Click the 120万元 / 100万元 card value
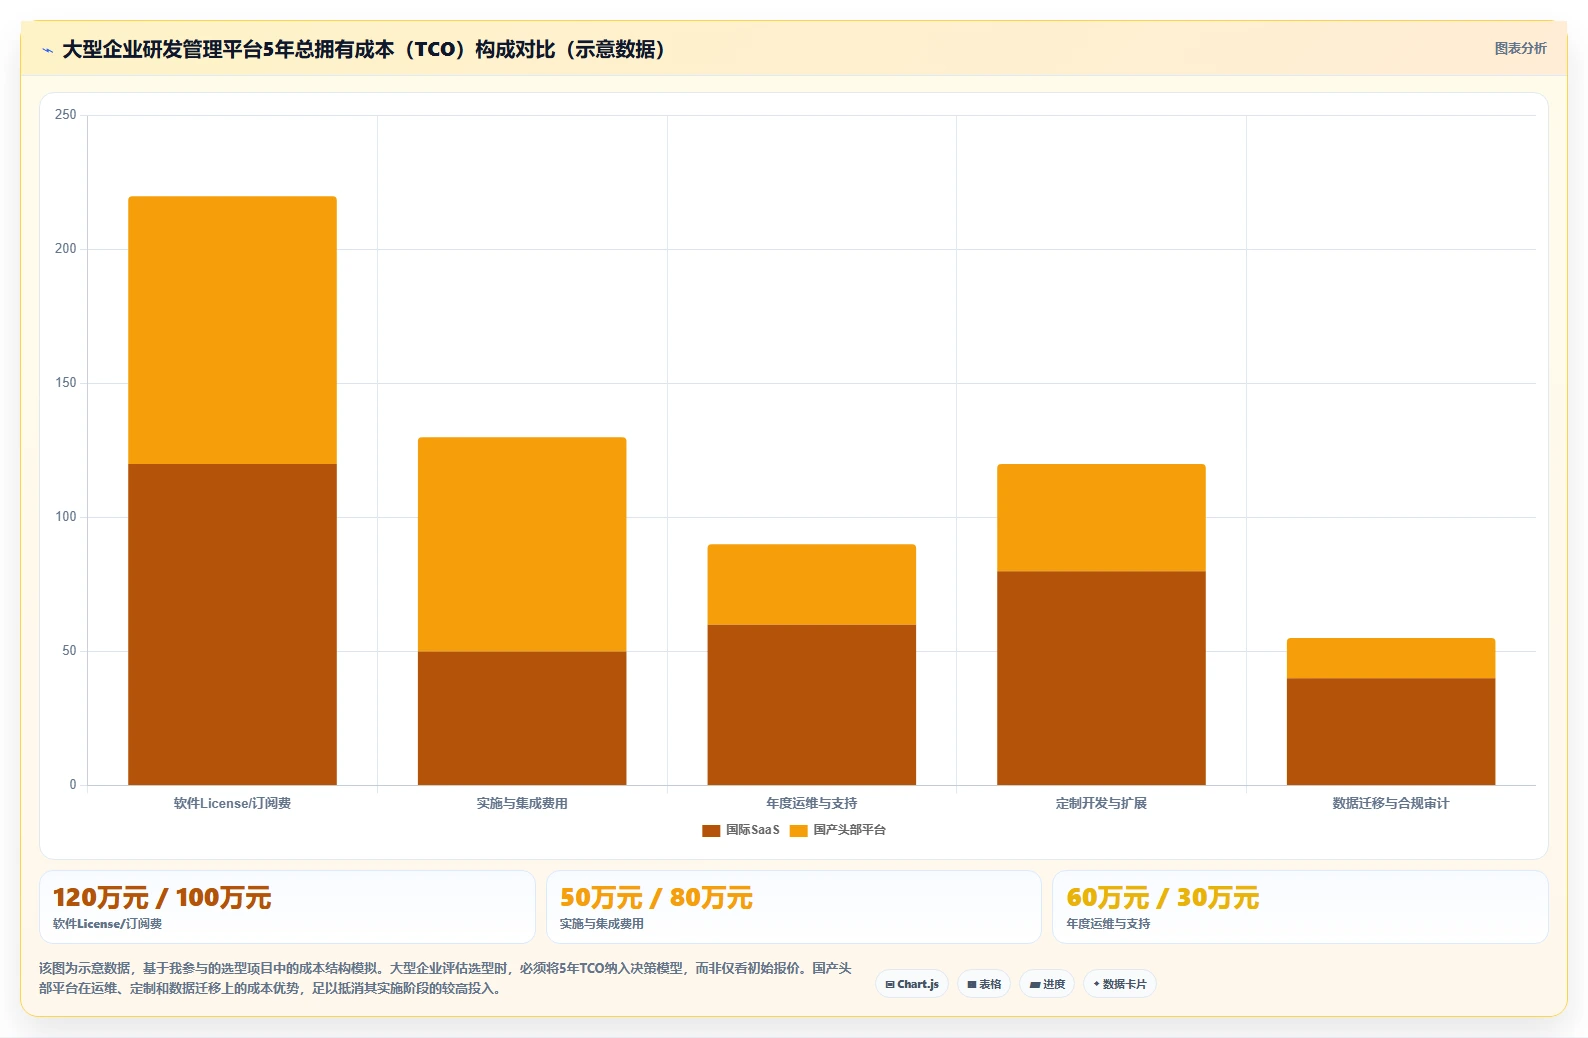 [162, 897]
